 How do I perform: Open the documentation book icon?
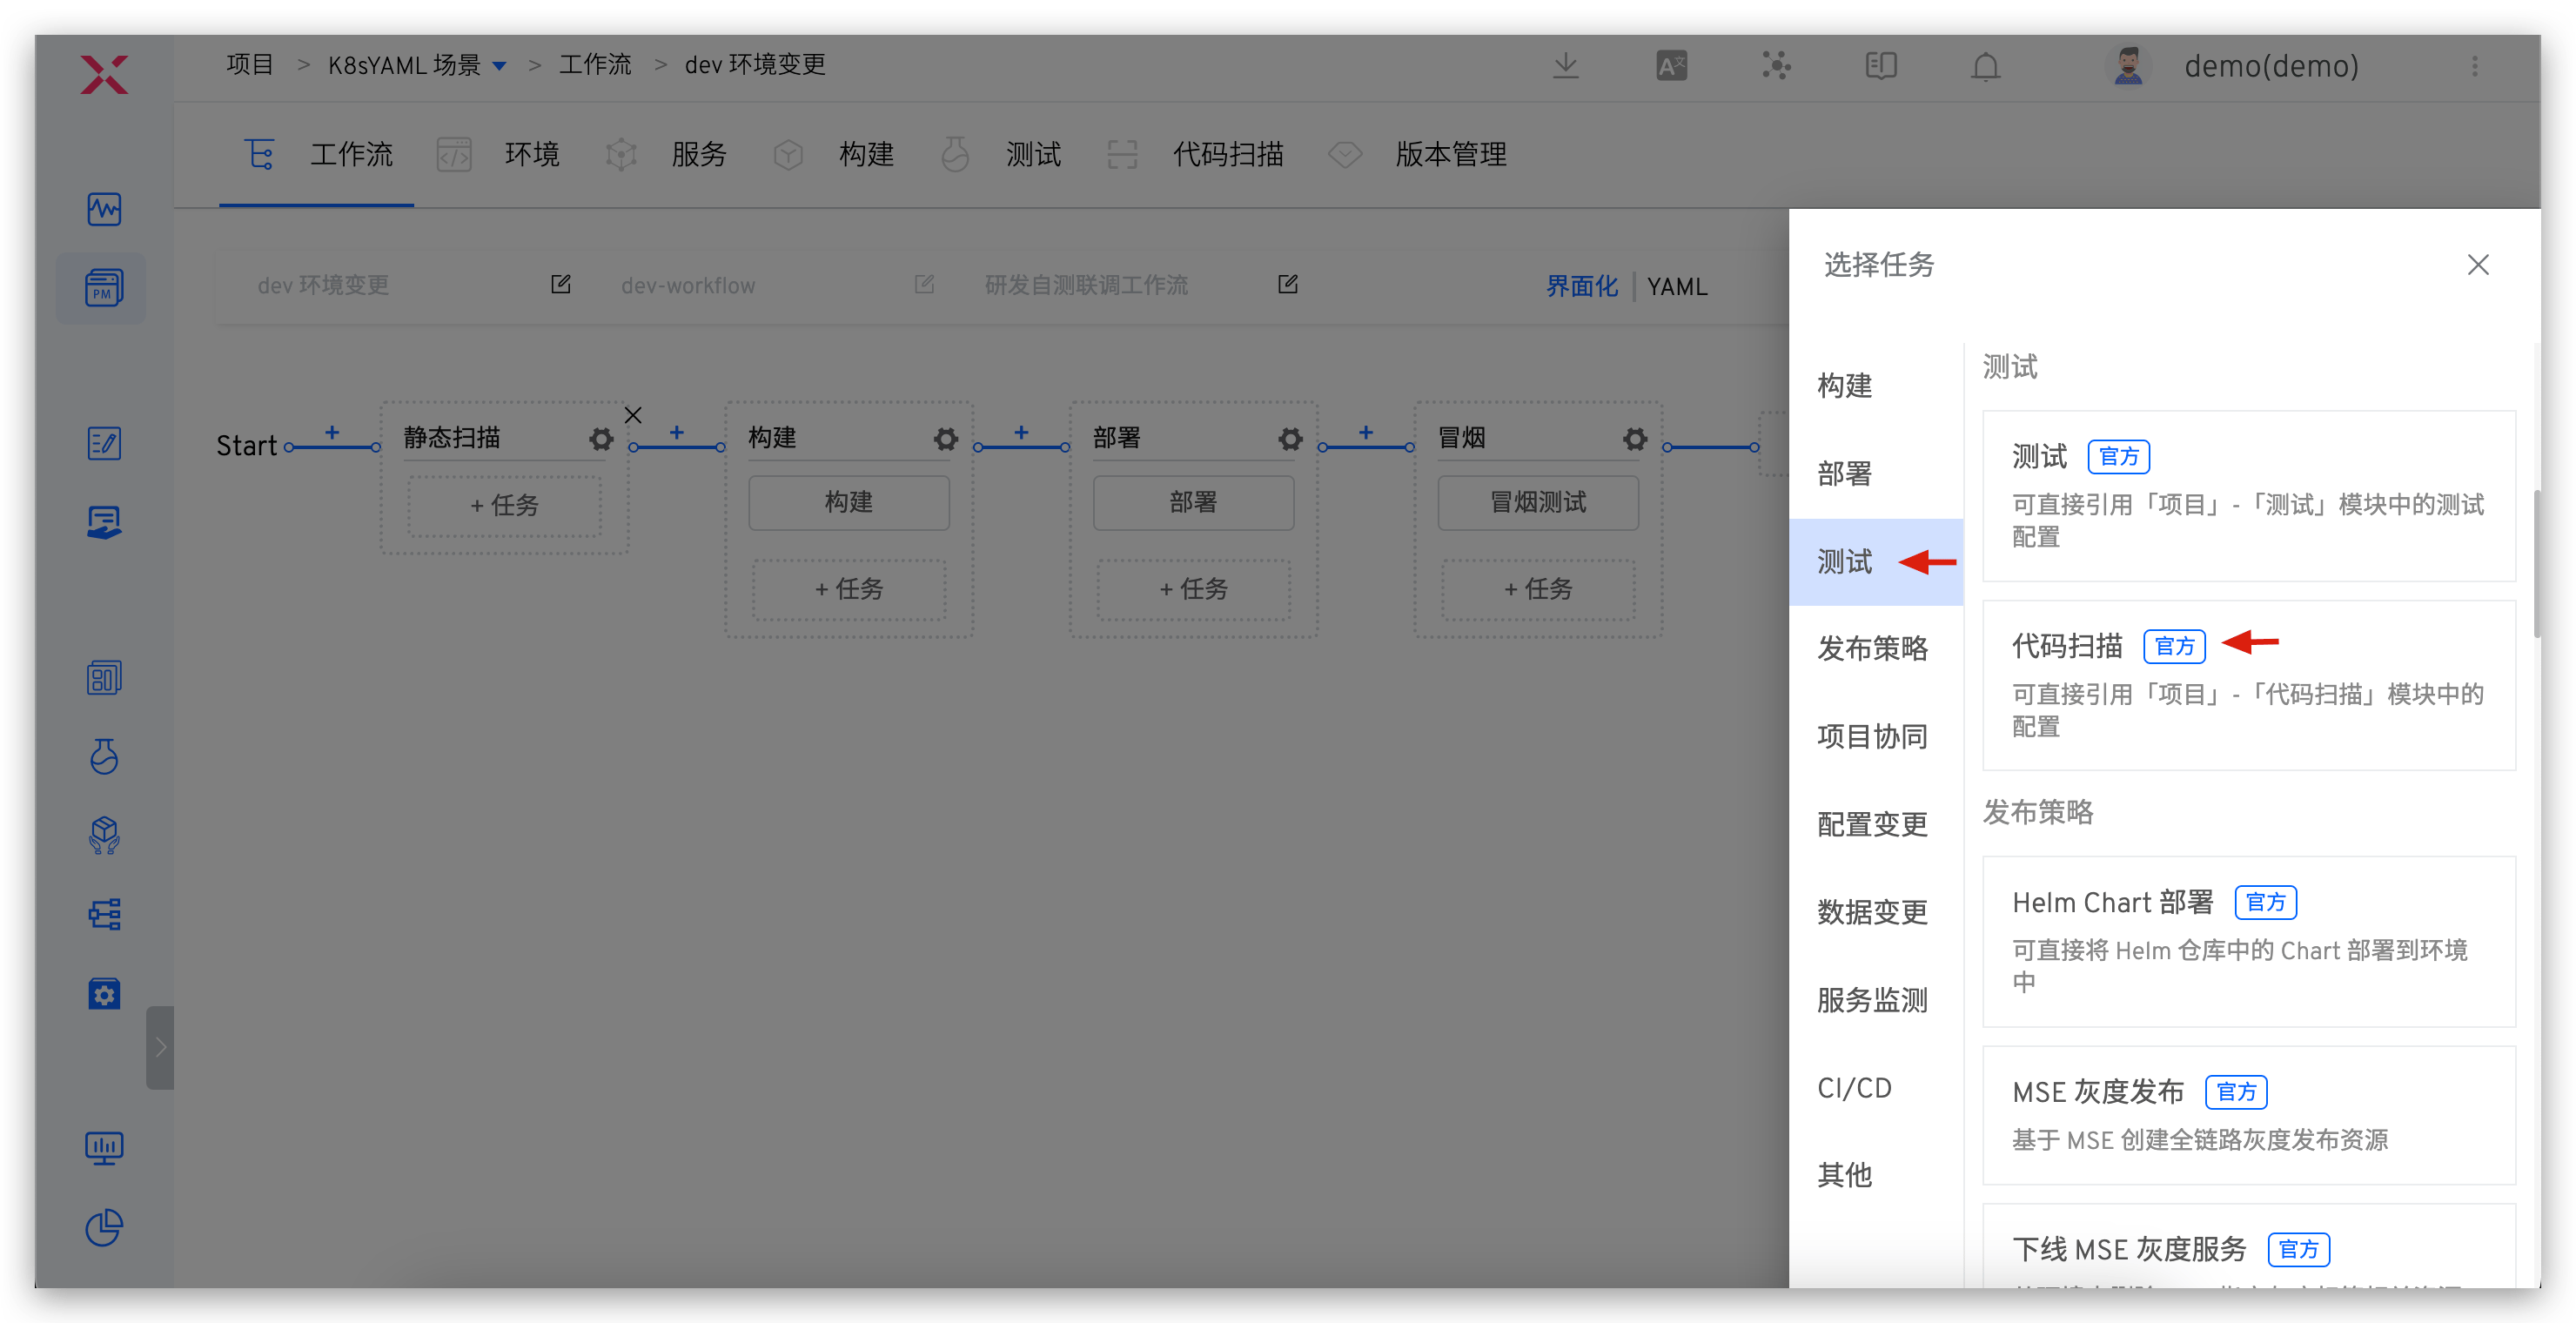1880,65
